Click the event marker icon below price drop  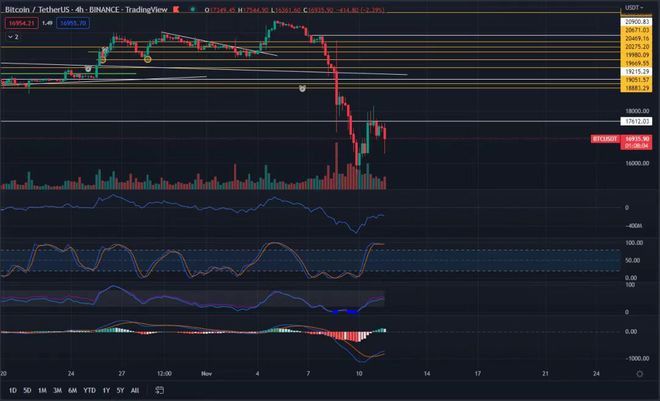click(x=303, y=88)
